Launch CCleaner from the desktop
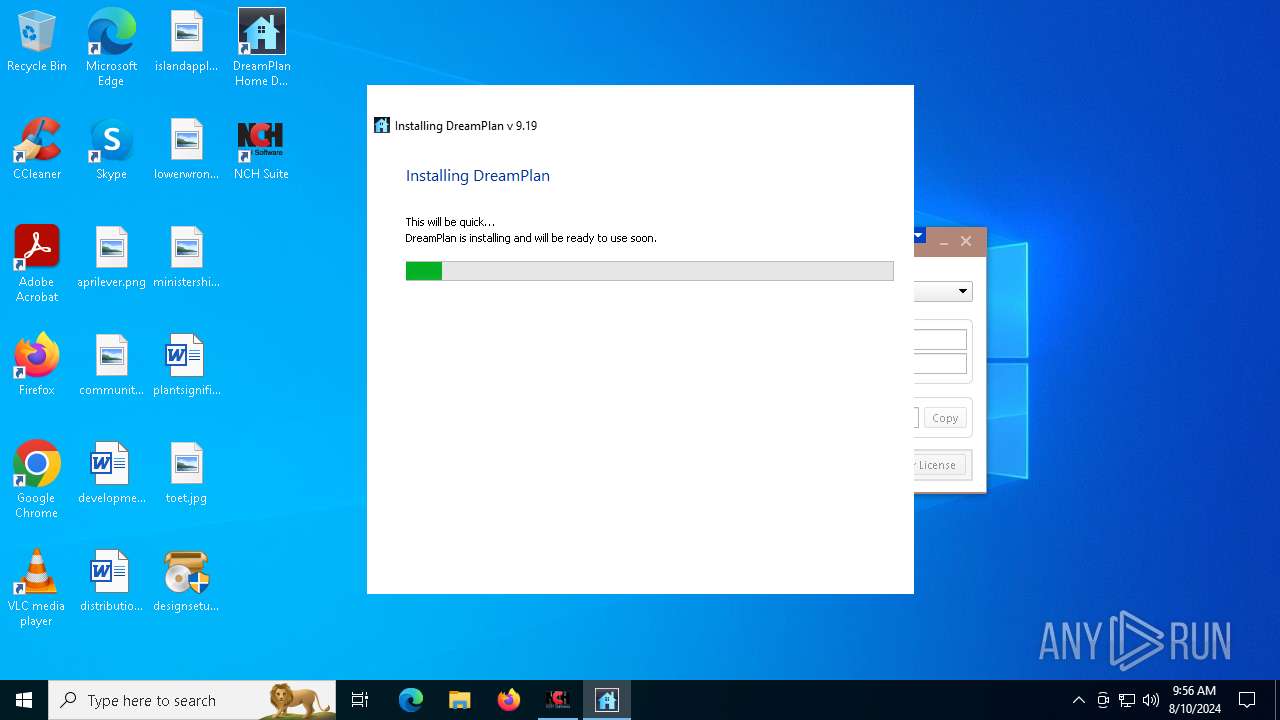 click(37, 150)
